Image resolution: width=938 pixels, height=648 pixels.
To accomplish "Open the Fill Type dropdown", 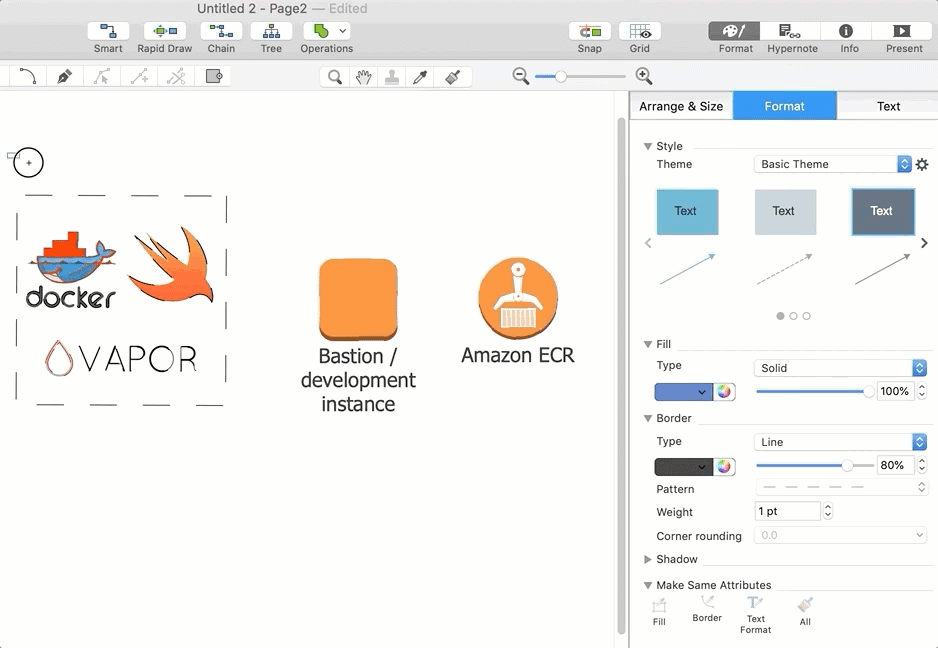I will [840, 368].
